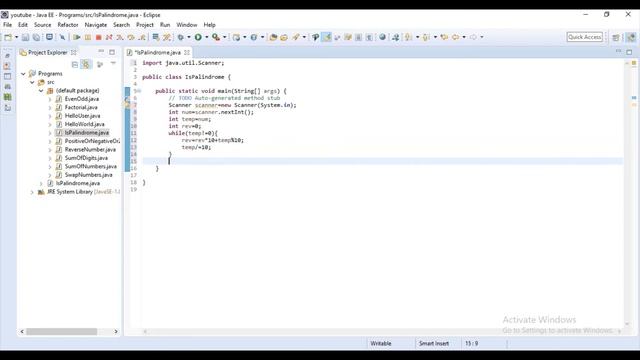Minimize the Project Explorer panel
Screen dimensions: 640x360
[101, 52]
